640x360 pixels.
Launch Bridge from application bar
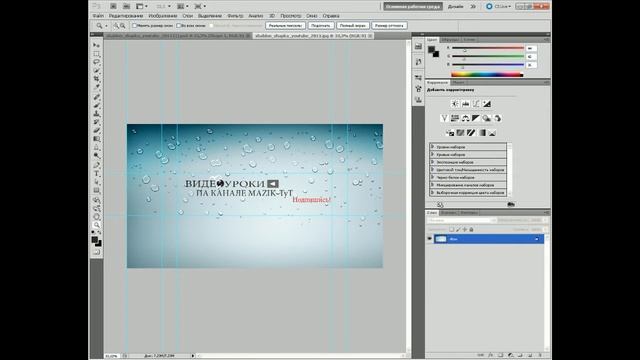tap(113, 6)
